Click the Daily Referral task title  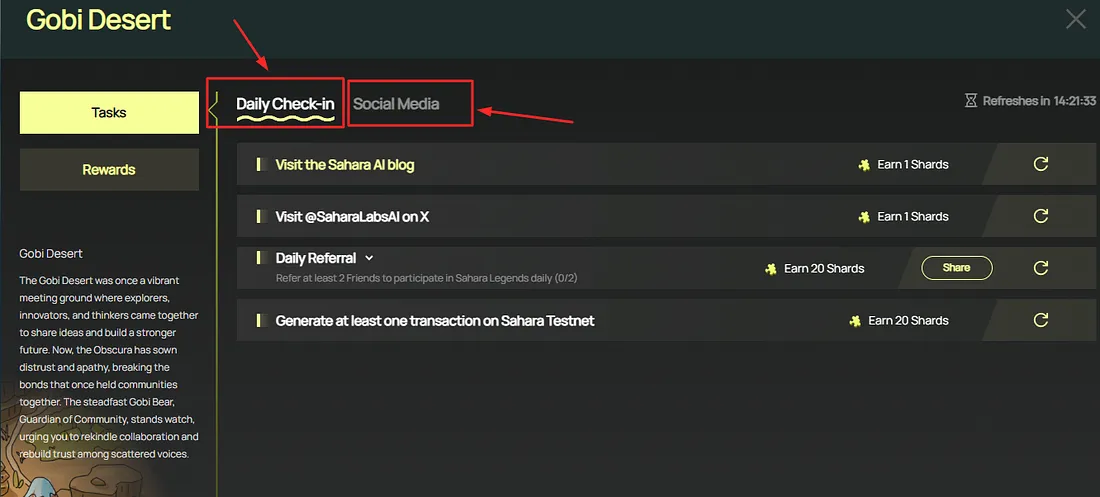(x=316, y=258)
